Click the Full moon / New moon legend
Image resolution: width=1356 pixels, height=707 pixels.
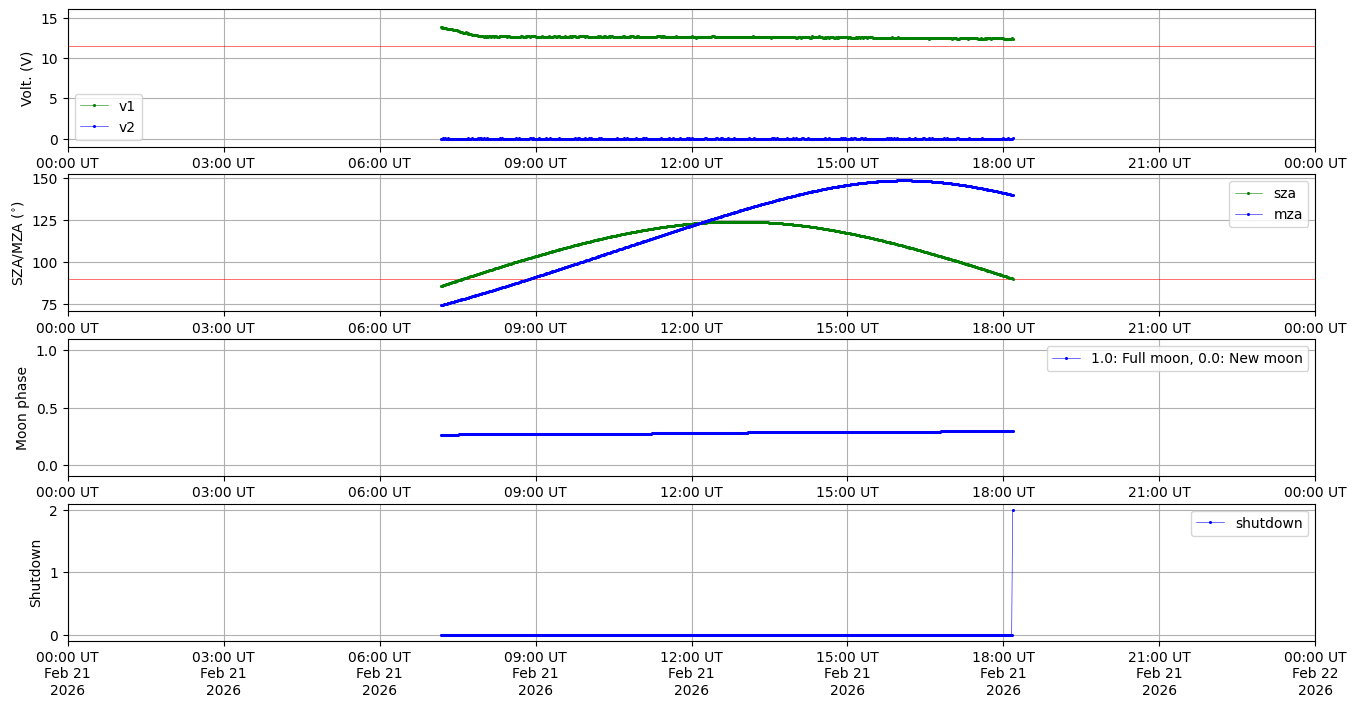tap(1177, 358)
